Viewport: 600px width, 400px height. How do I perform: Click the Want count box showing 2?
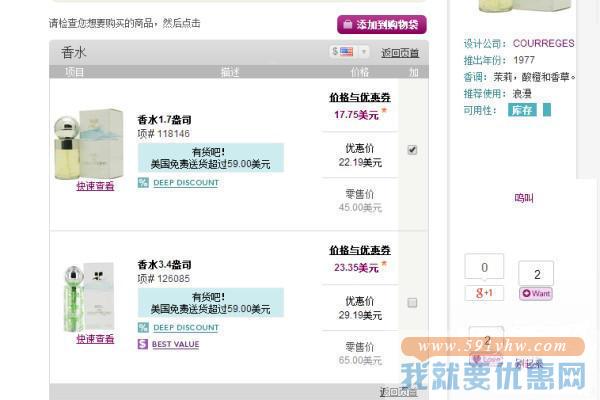pyautogui.click(x=536, y=273)
